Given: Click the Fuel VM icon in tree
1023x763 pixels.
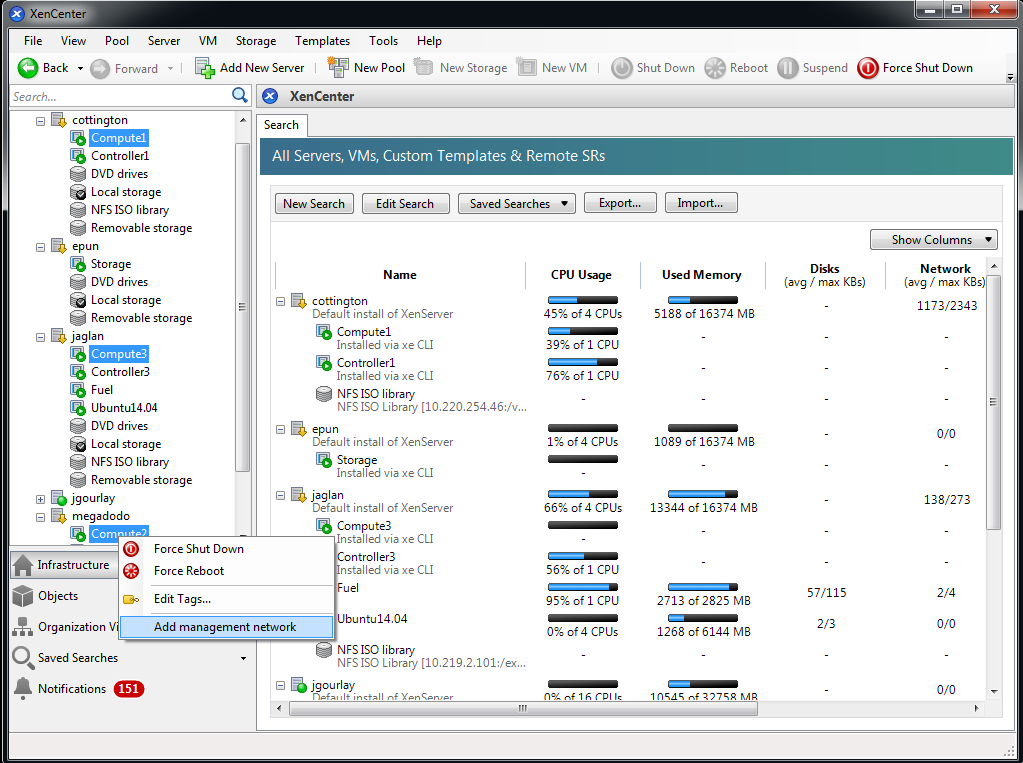Looking at the screenshot, I should [x=78, y=390].
